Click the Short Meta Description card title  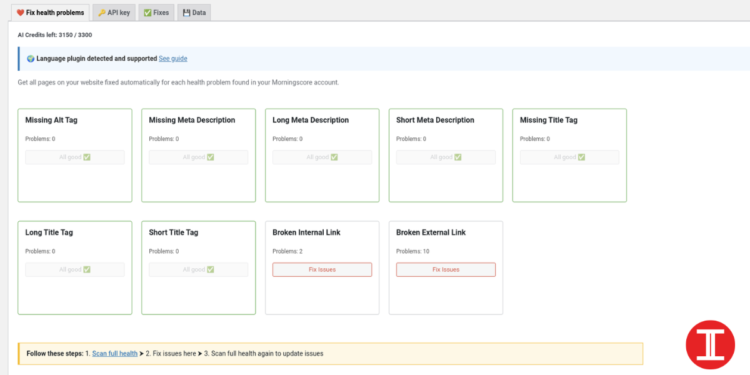435,120
